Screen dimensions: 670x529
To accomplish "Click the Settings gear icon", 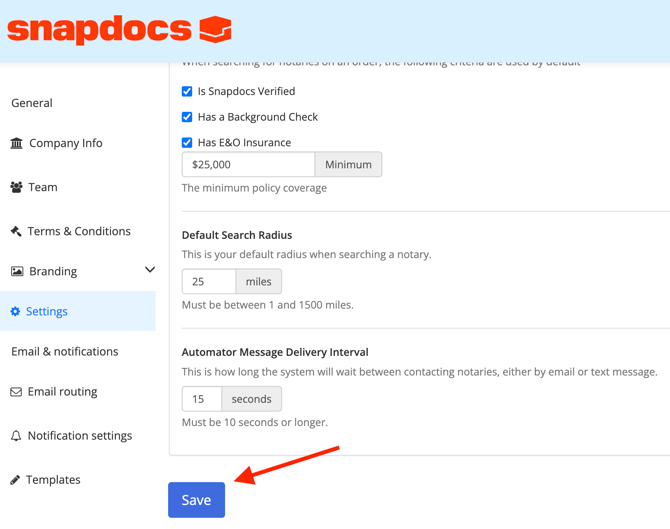I will pyautogui.click(x=15, y=312).
